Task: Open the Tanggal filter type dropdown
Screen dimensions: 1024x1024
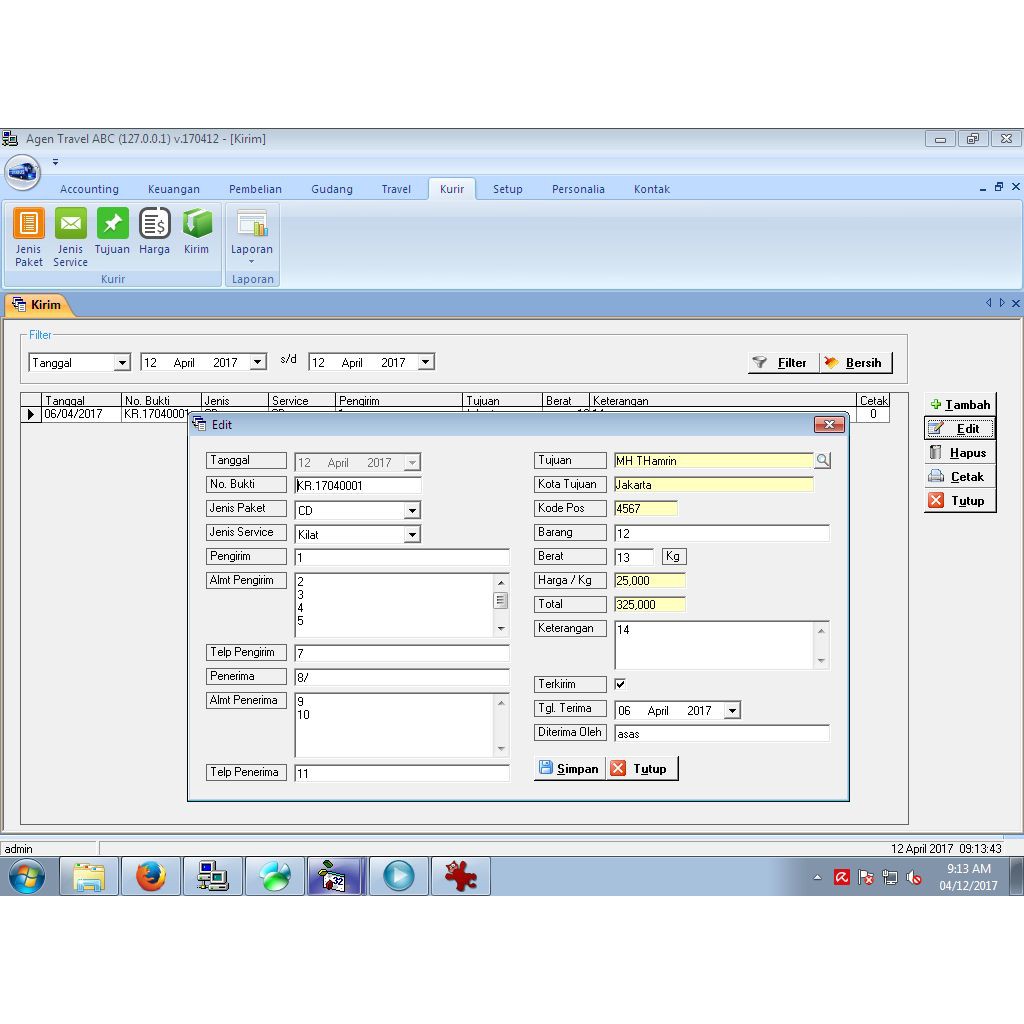Action: 122,363
